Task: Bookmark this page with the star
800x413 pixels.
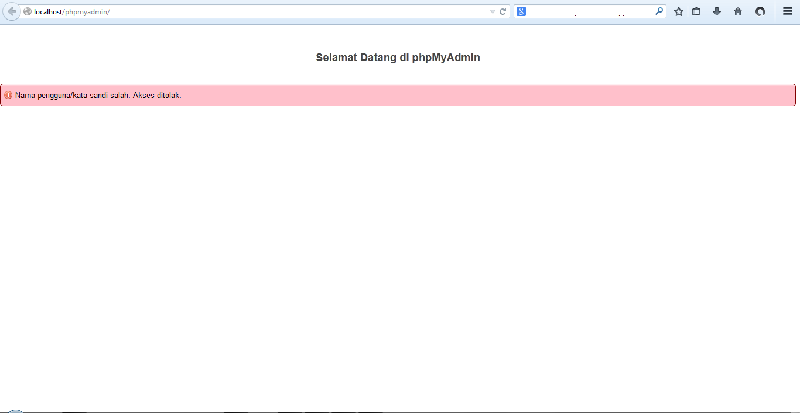Action: click(679, 11)
